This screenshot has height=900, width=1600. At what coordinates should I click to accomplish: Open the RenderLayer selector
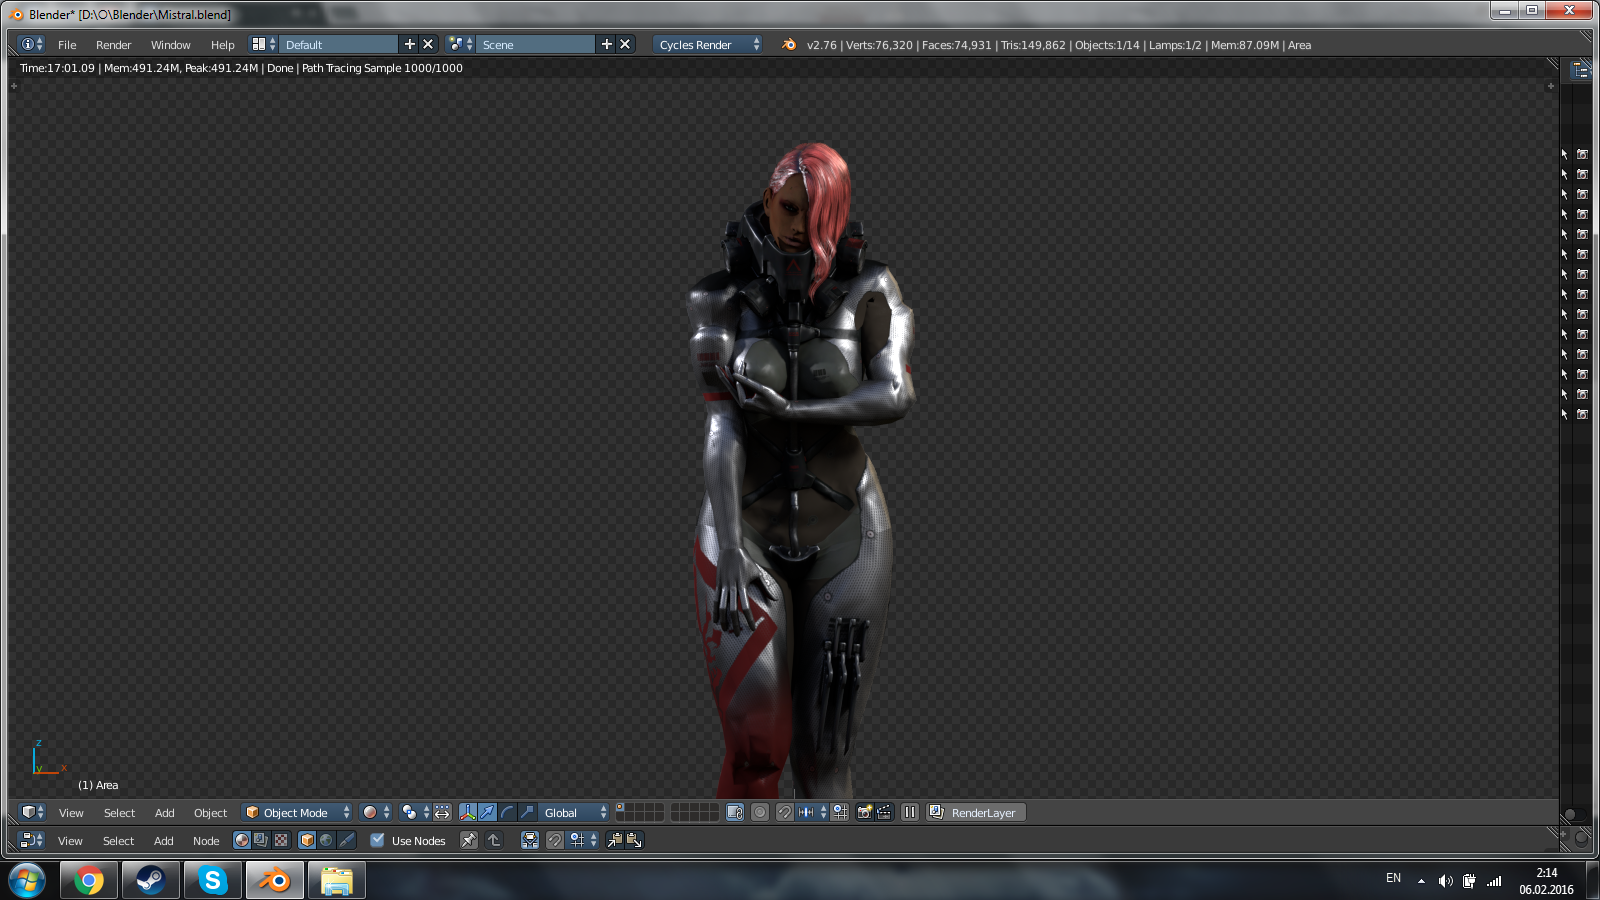[976, 812]
